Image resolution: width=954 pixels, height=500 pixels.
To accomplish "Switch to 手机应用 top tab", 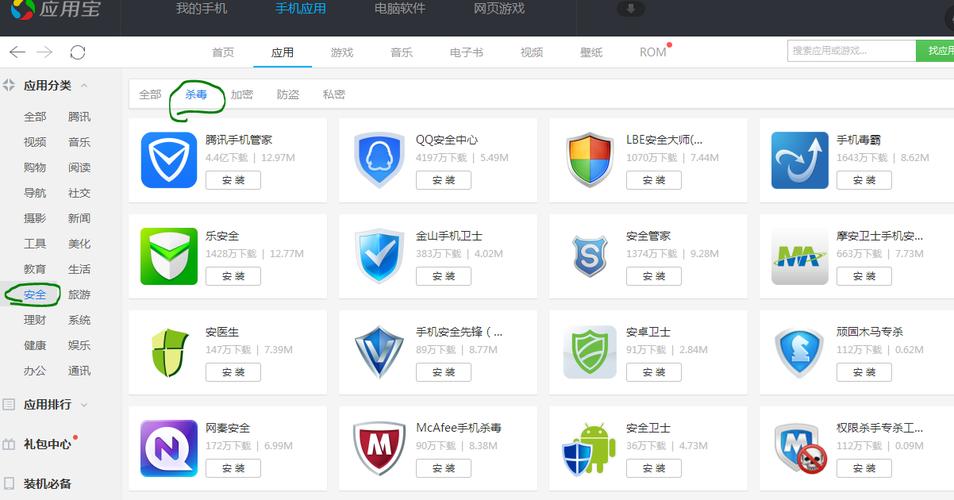I will [301, 9].
